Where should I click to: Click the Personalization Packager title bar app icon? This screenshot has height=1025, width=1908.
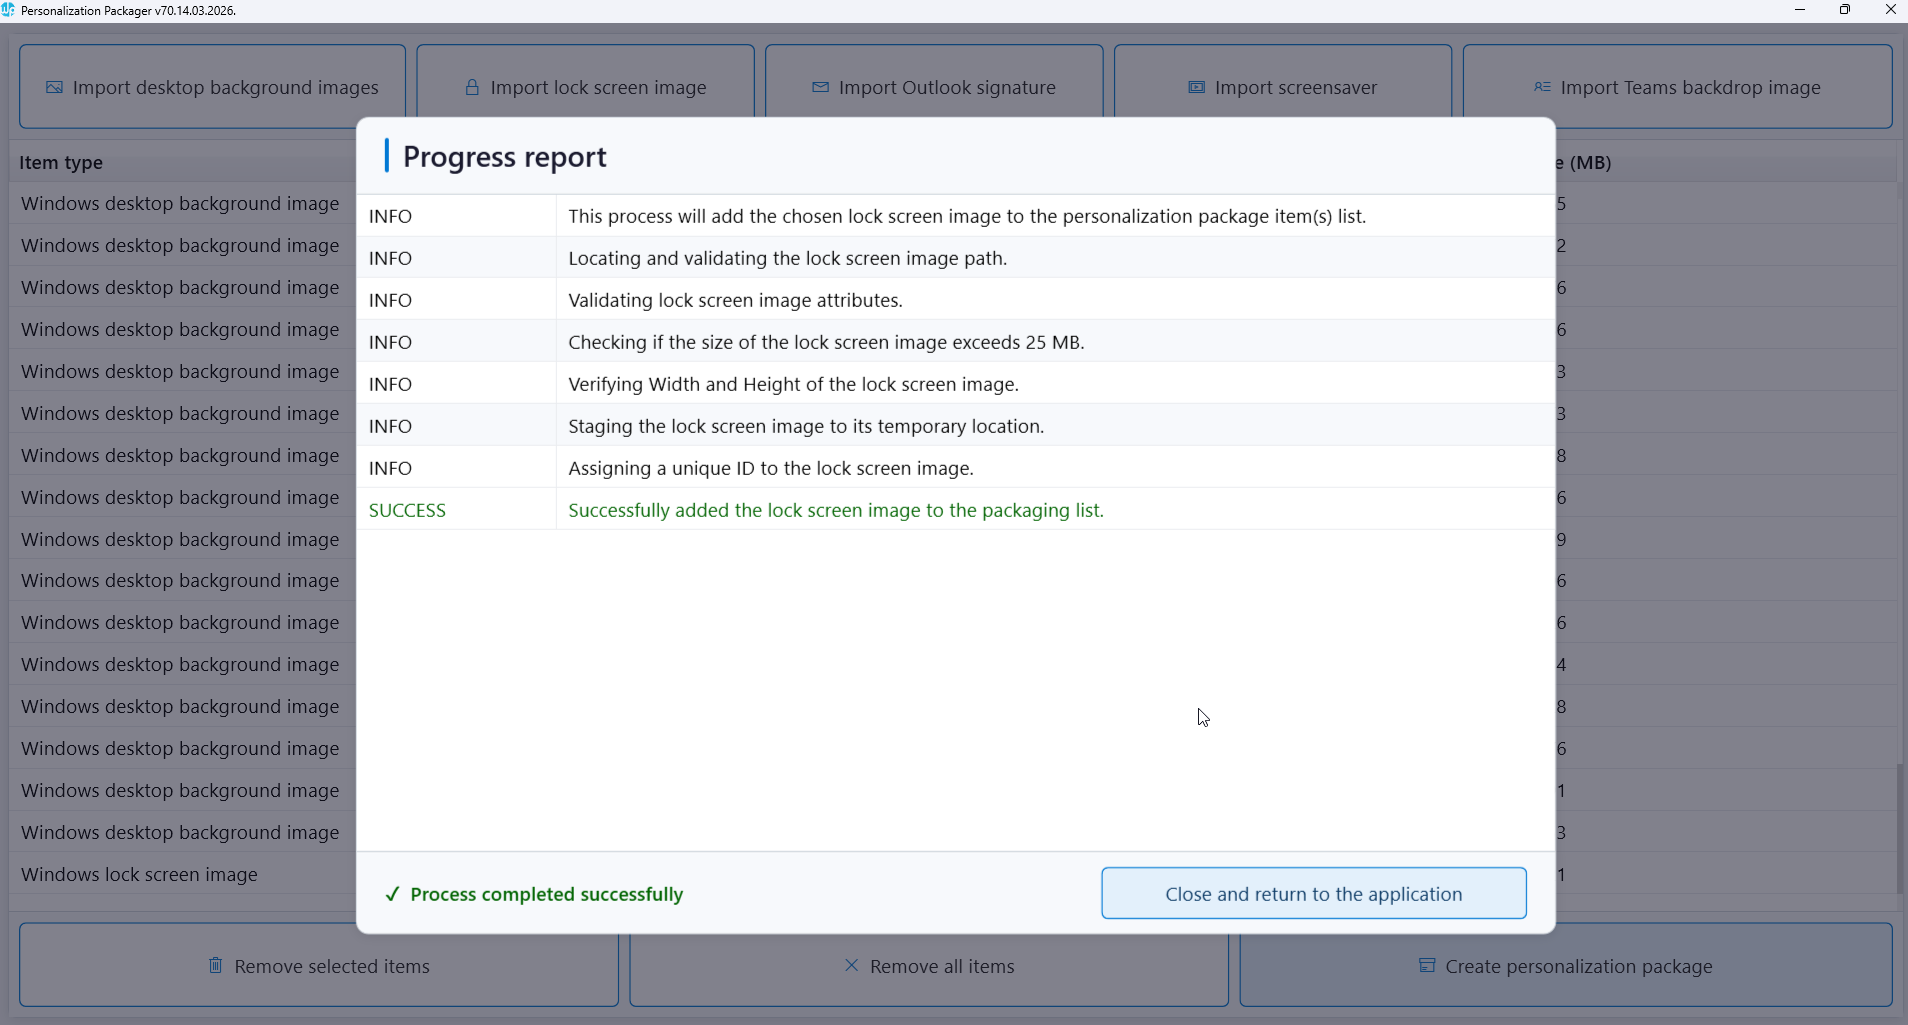tap(9, 10)
